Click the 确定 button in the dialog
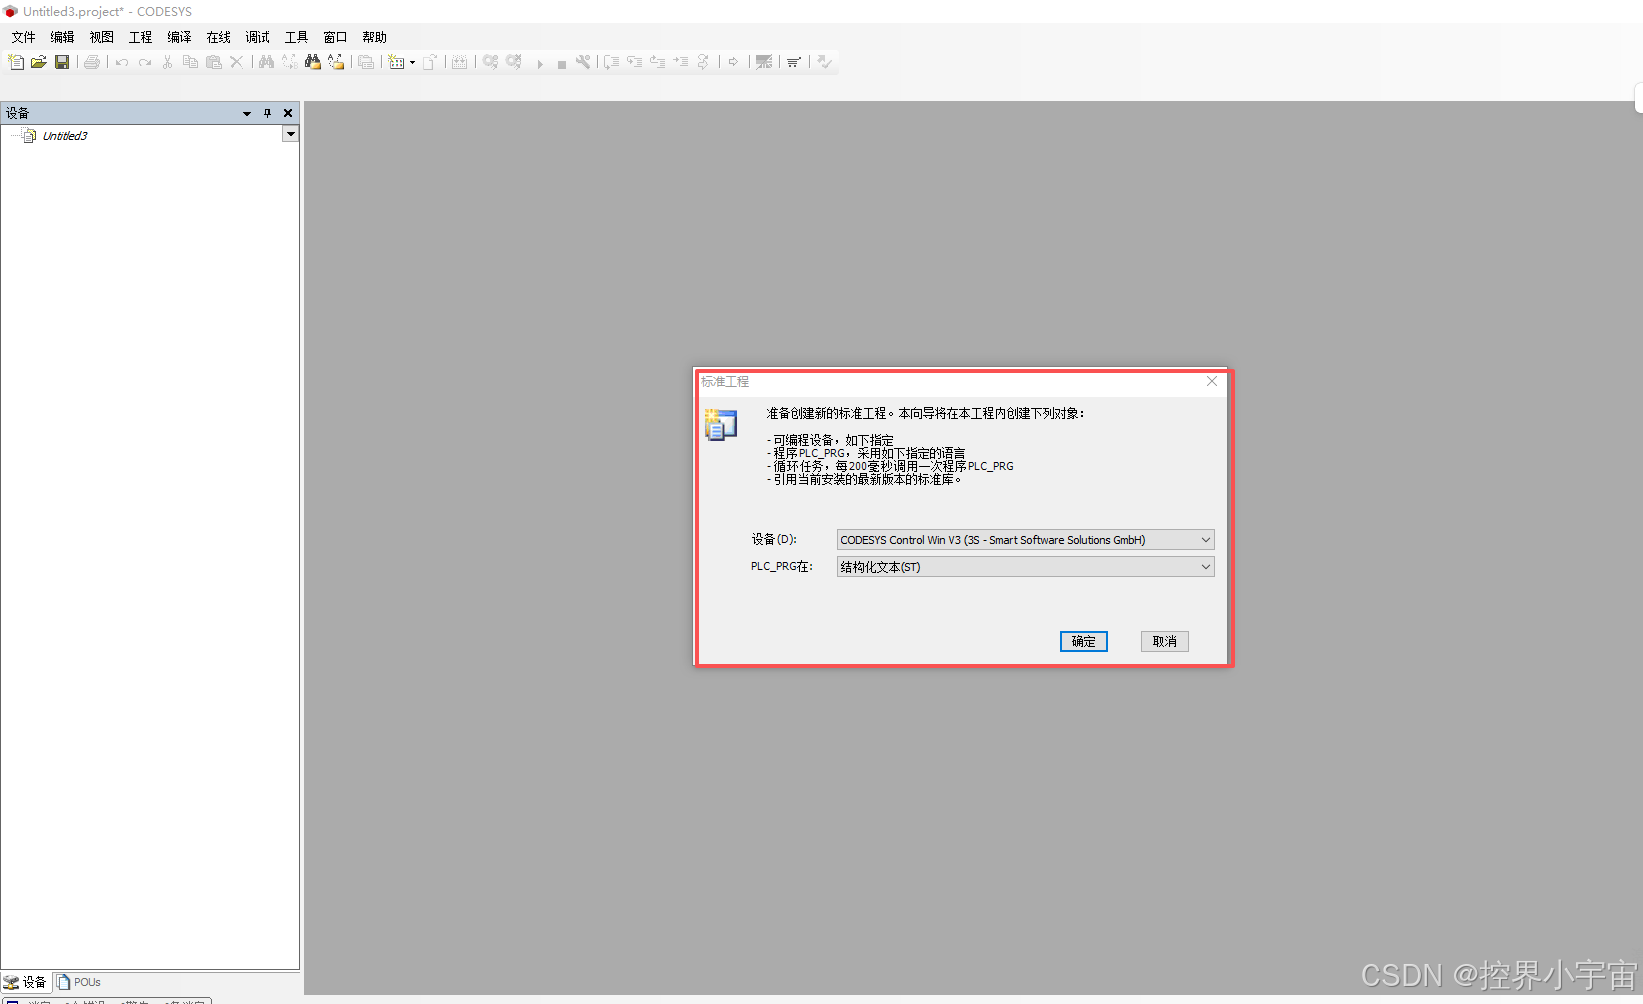The image size is (1643, 1004). pos(1084,641)
